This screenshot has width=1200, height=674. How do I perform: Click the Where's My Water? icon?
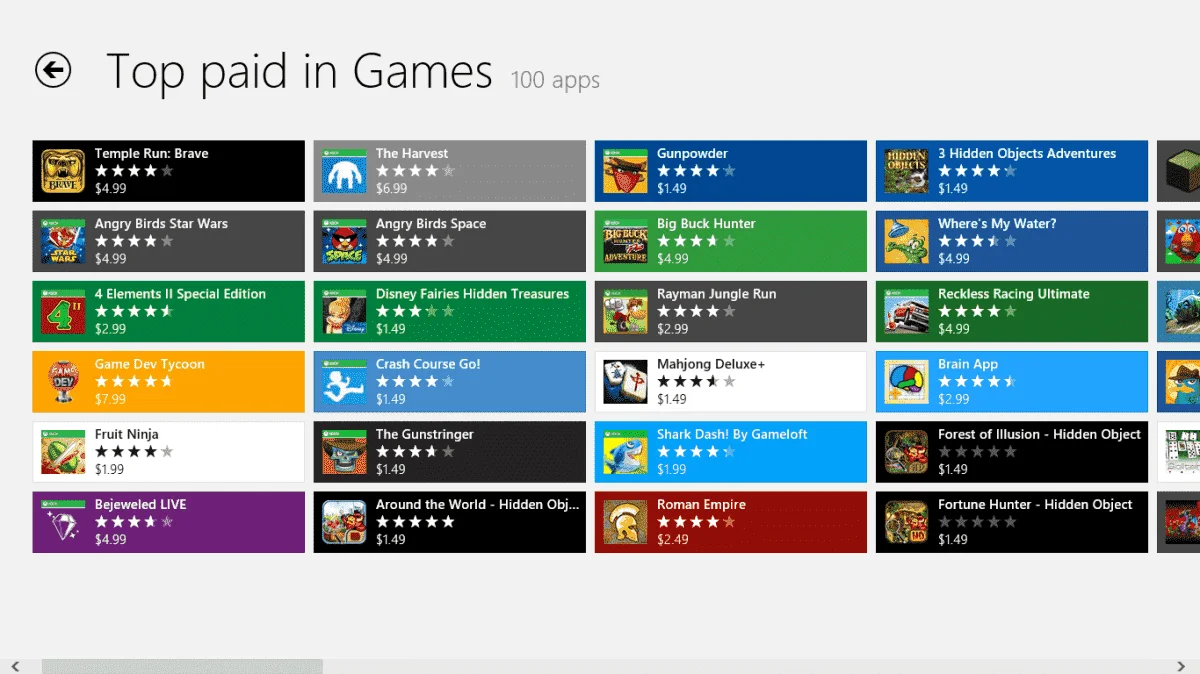coord(906,241)
